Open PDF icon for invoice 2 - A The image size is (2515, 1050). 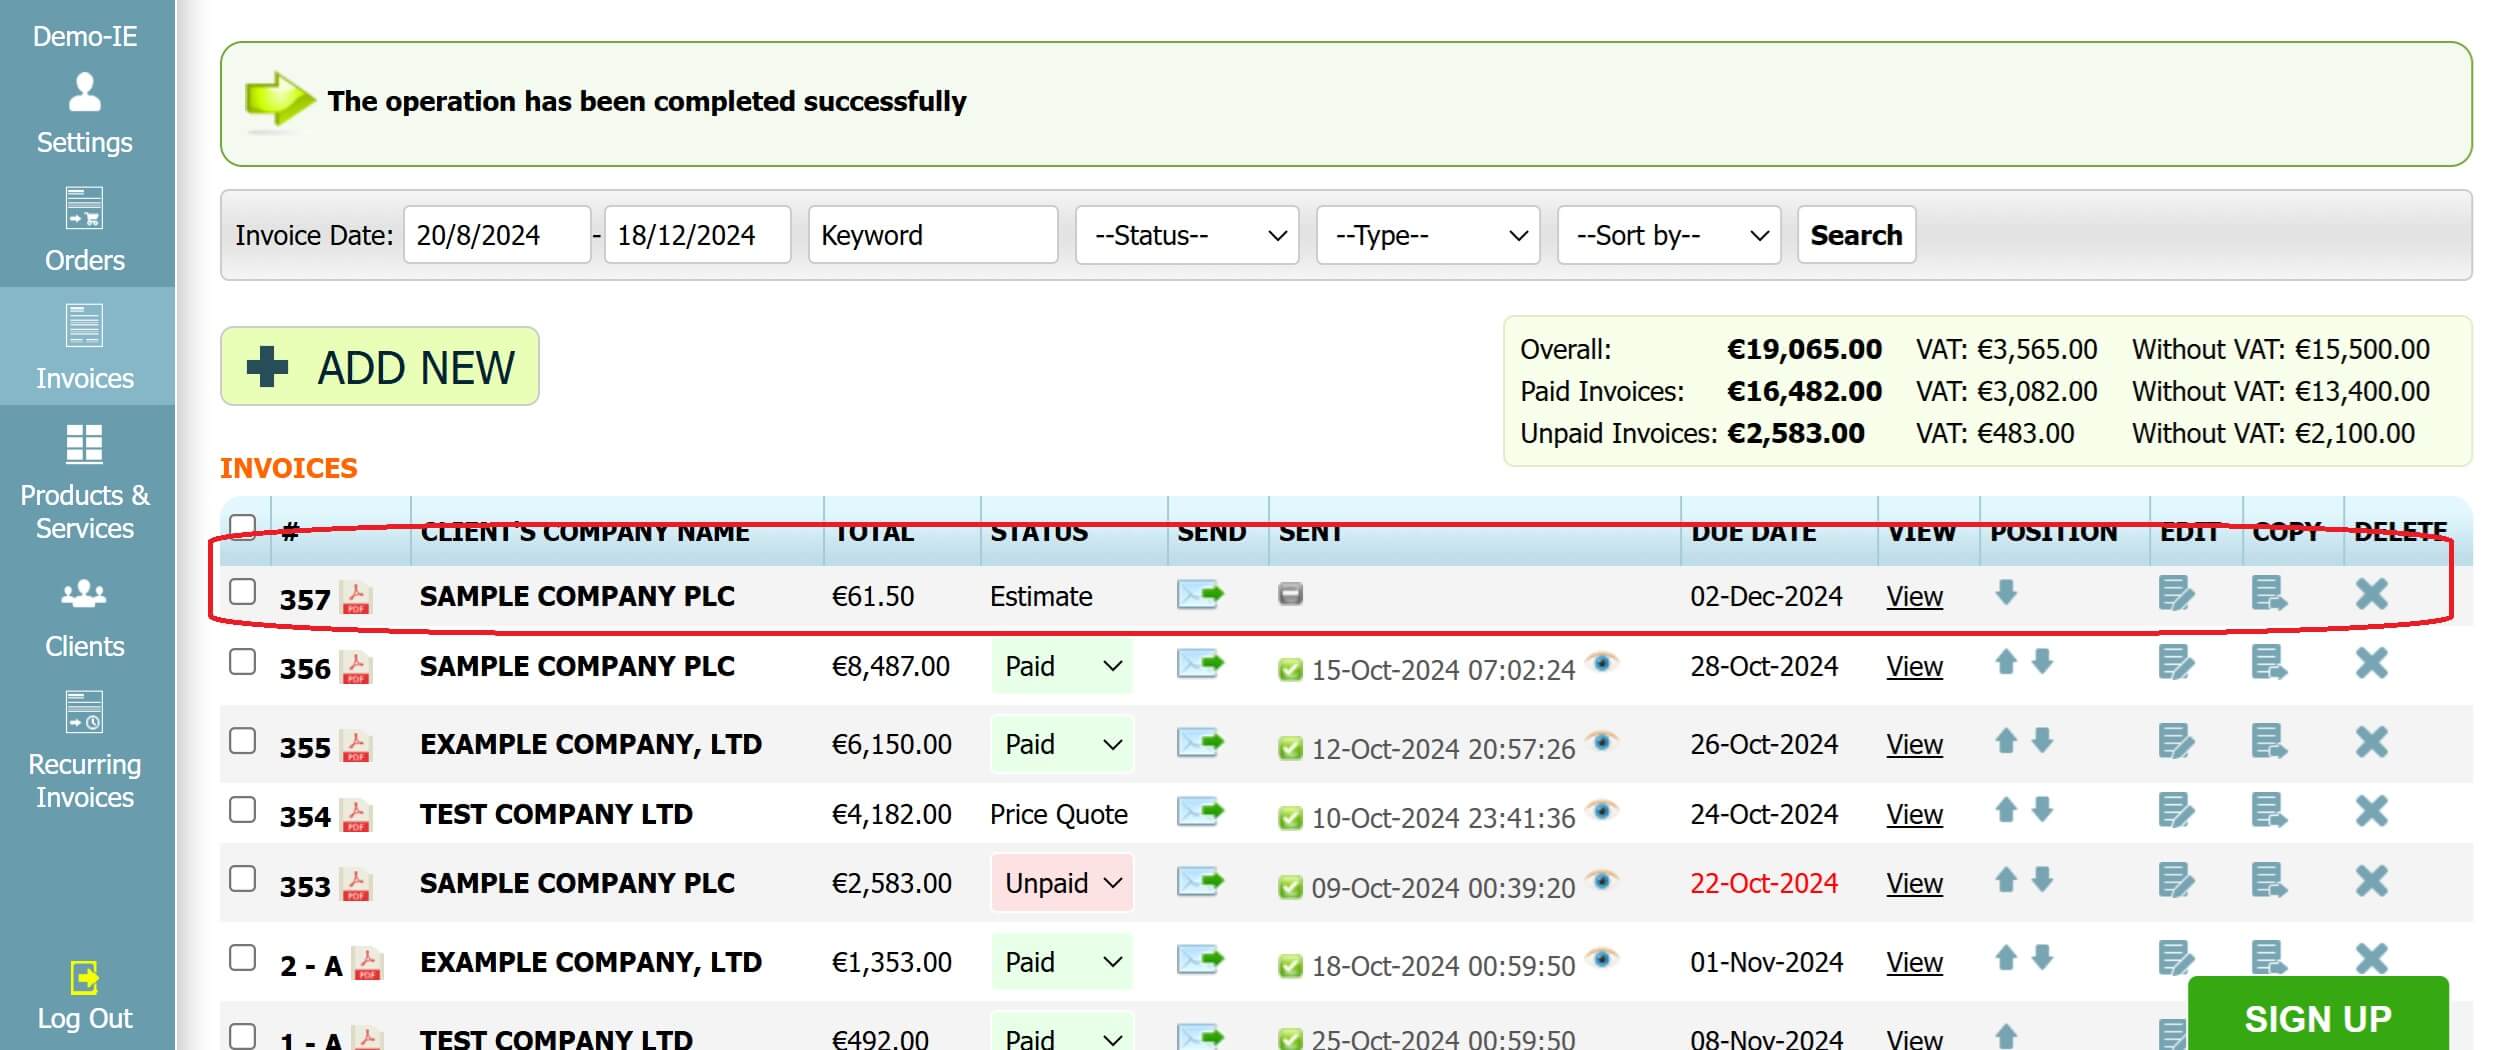pos(368,963)
